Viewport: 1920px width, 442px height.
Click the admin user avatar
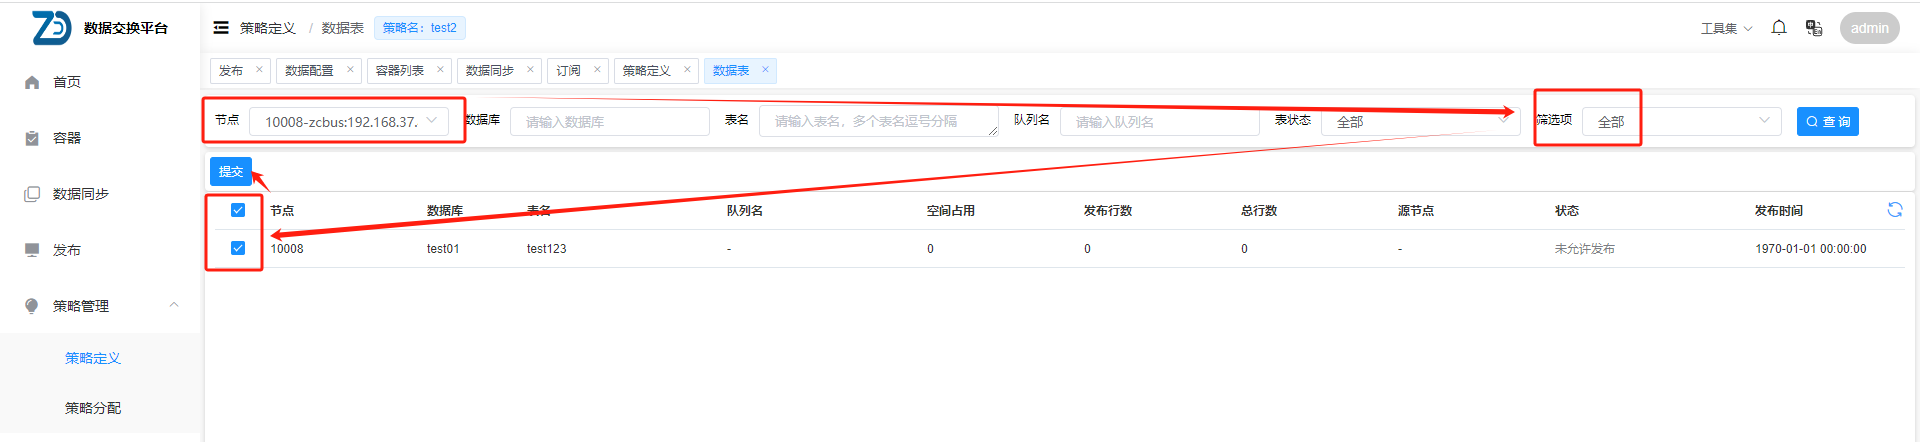(x=1868, y=28)
